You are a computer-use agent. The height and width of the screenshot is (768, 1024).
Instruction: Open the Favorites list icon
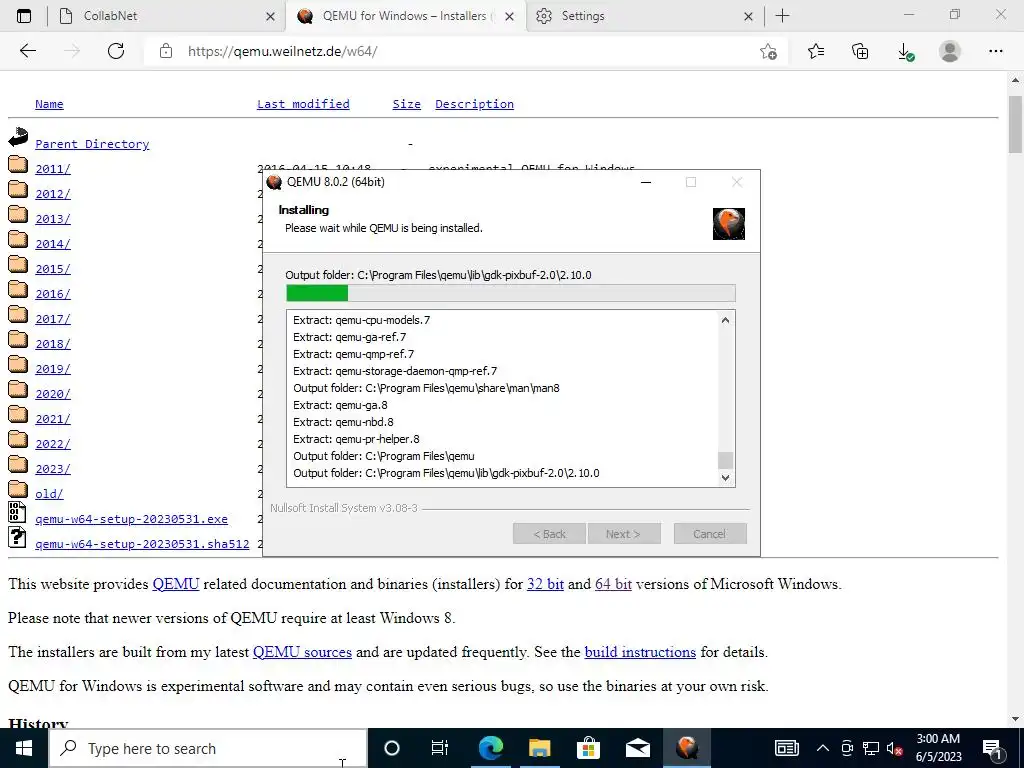(816, 51)
